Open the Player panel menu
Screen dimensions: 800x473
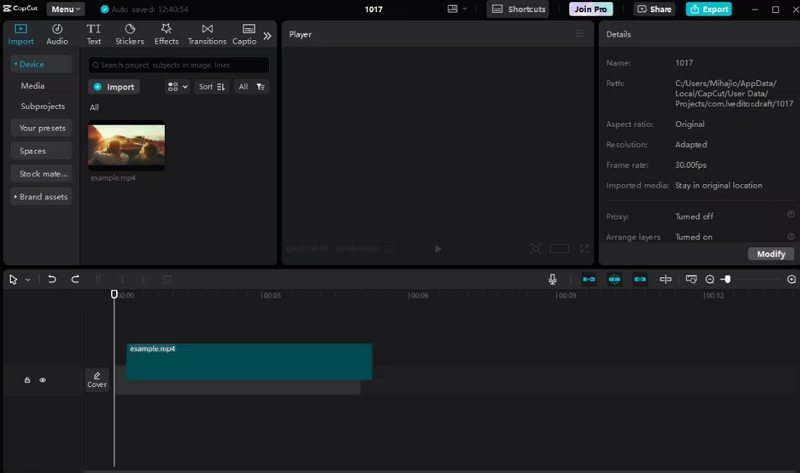[580, 34]
